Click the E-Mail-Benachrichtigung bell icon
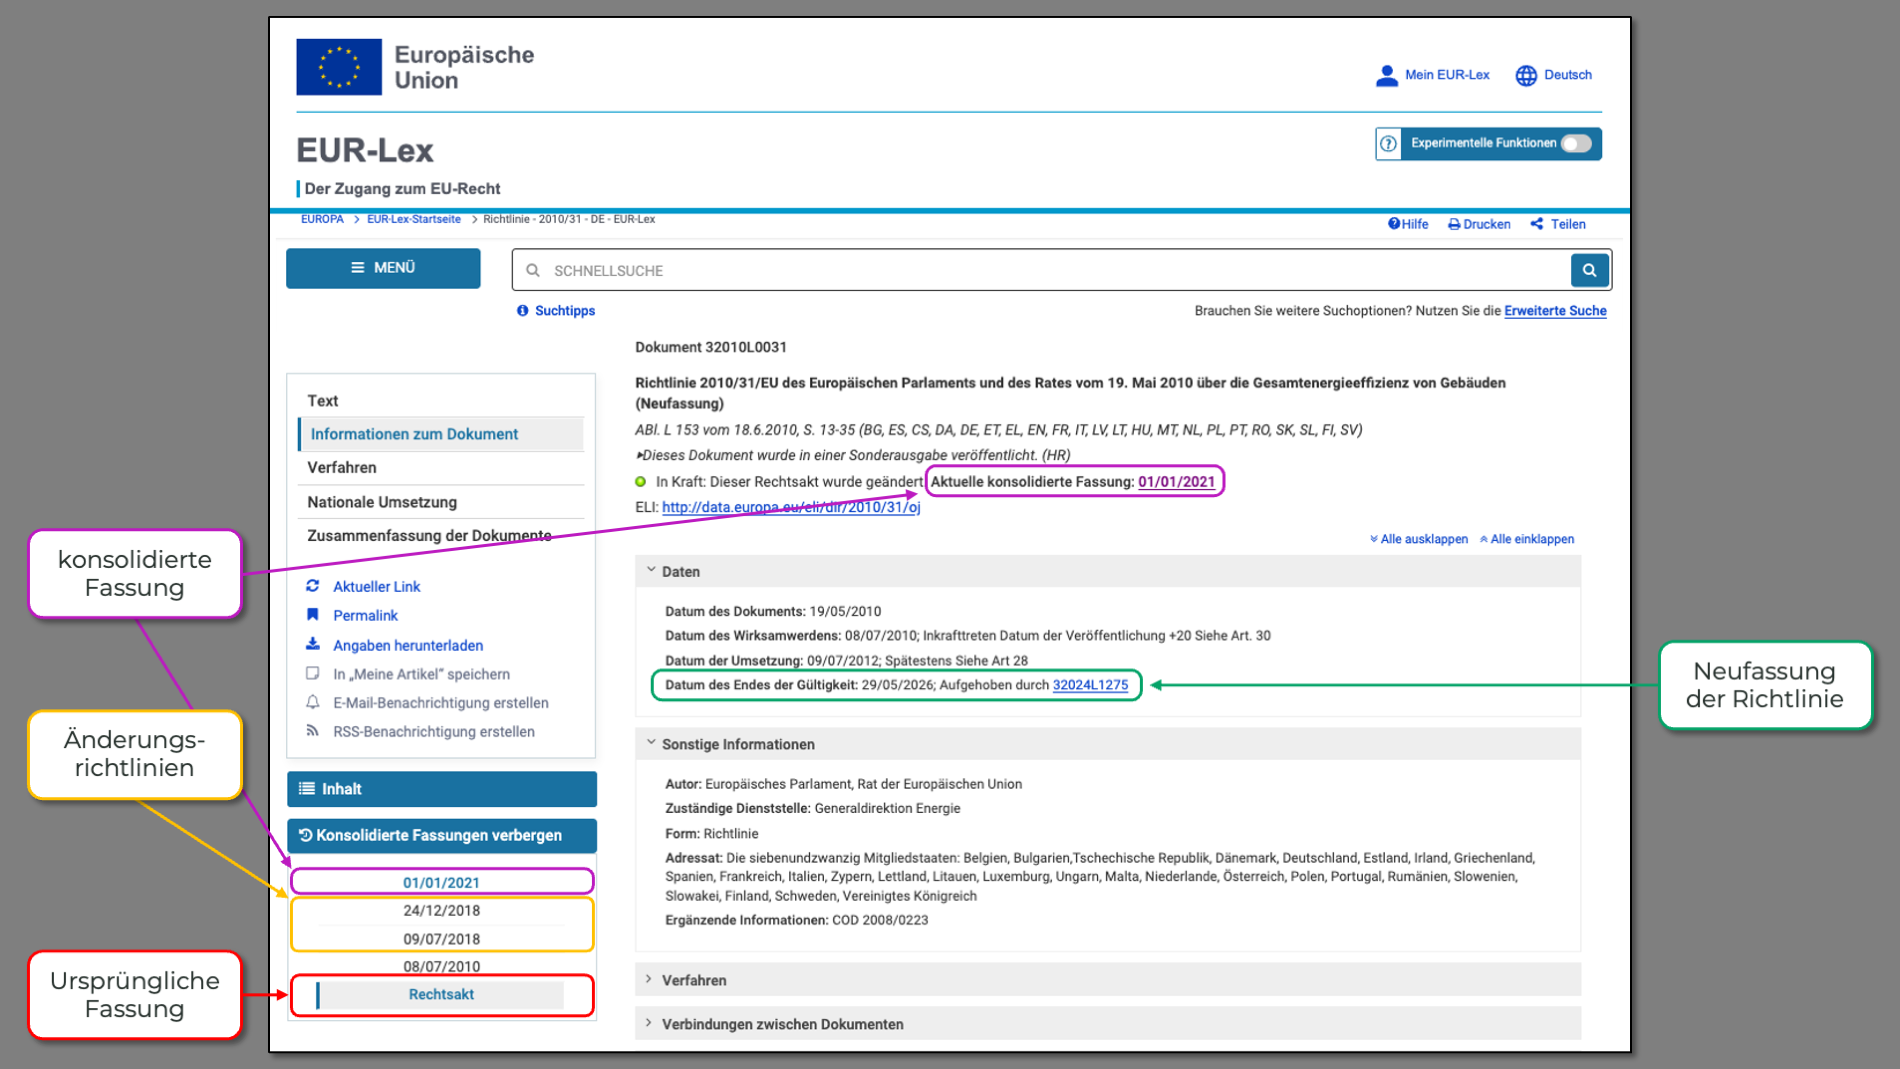Screen dimensions: 1900x1069 313,703
